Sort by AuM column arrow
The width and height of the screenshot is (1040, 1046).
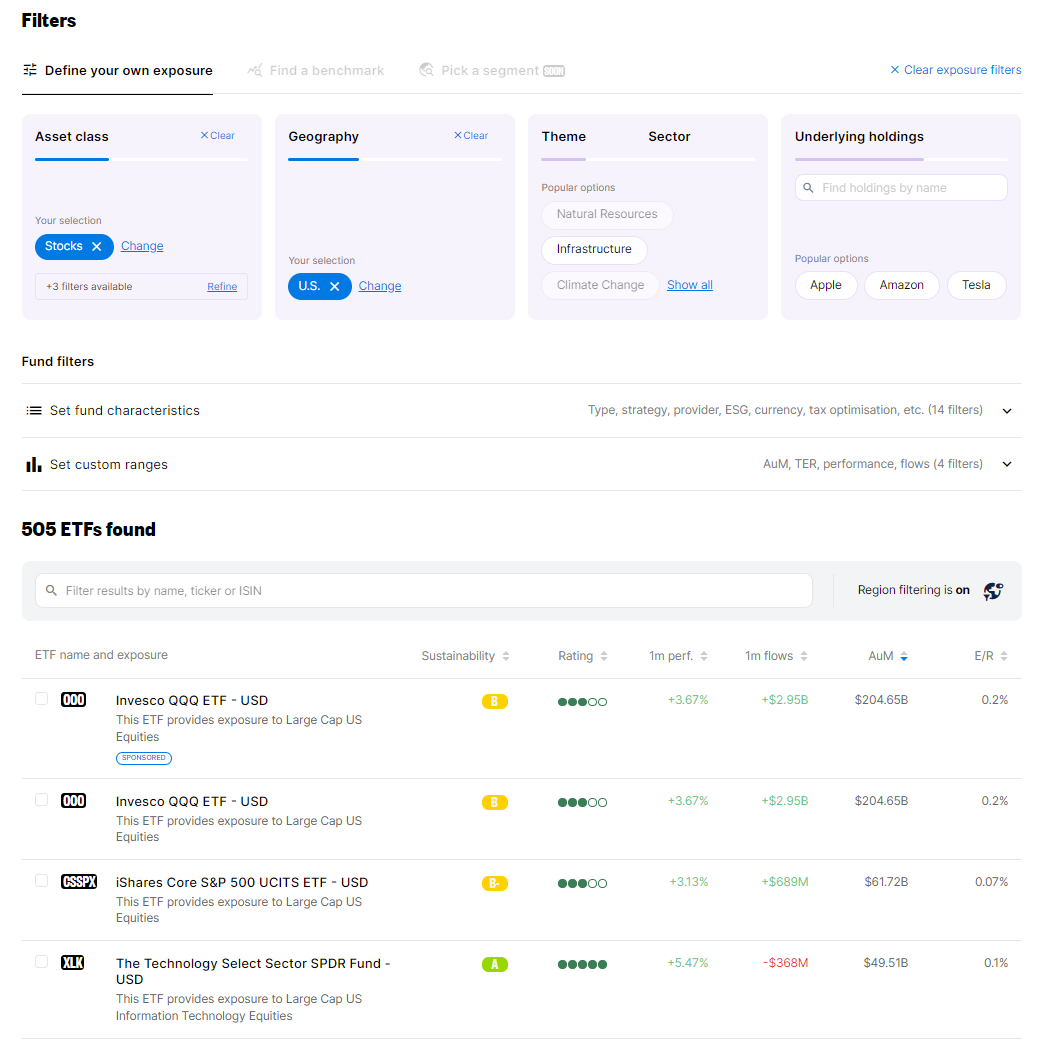tap(904, 657)
